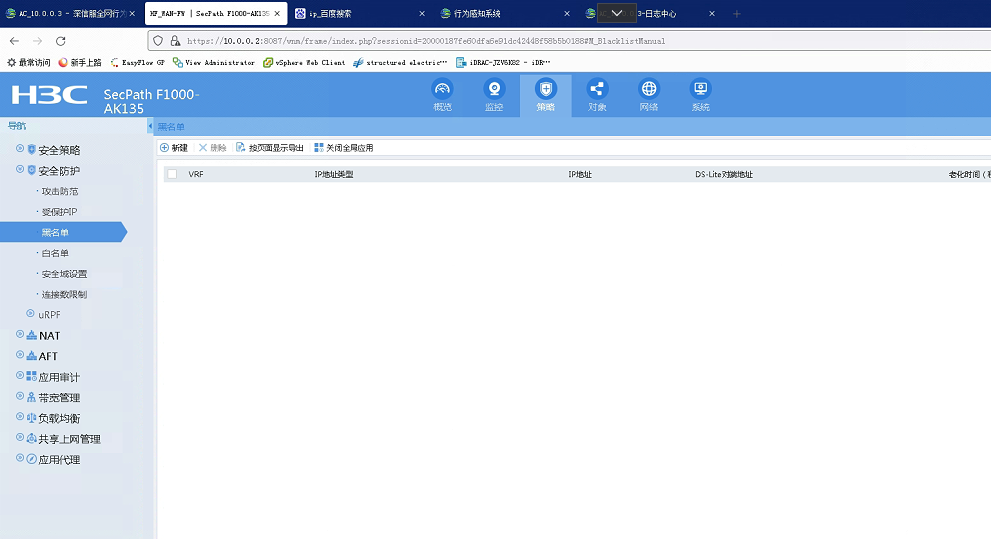Click the 负载均衡 scales icon

pyautogui.click(x=32, y=418)
